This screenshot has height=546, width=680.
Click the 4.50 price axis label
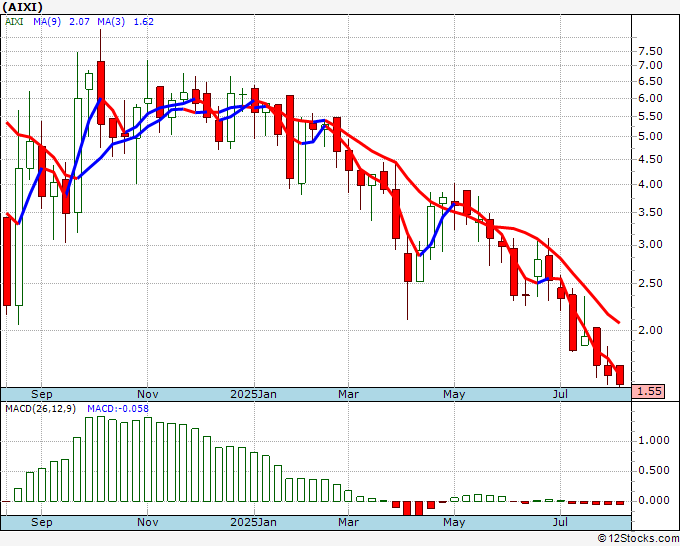(x=651, y=160)
